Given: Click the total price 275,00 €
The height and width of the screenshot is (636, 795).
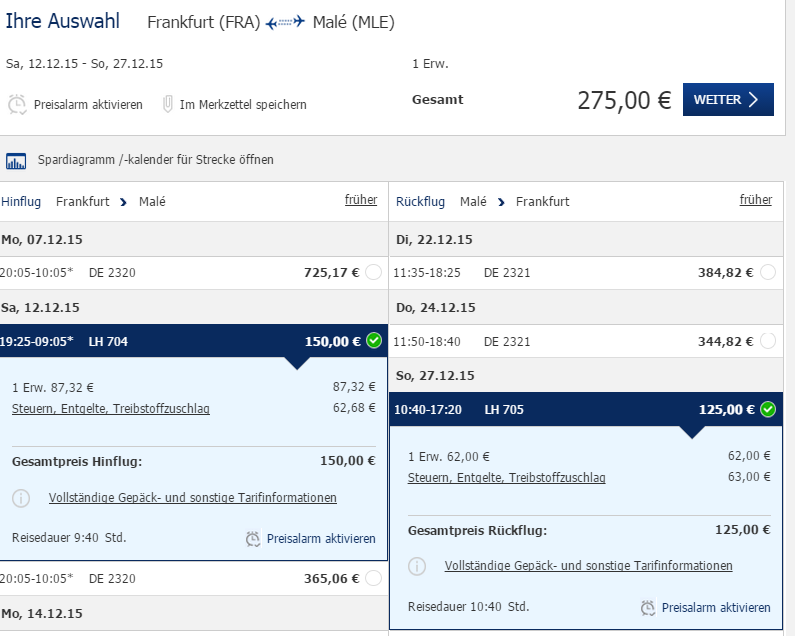Looking at the screenshot, I should (624, 100).
